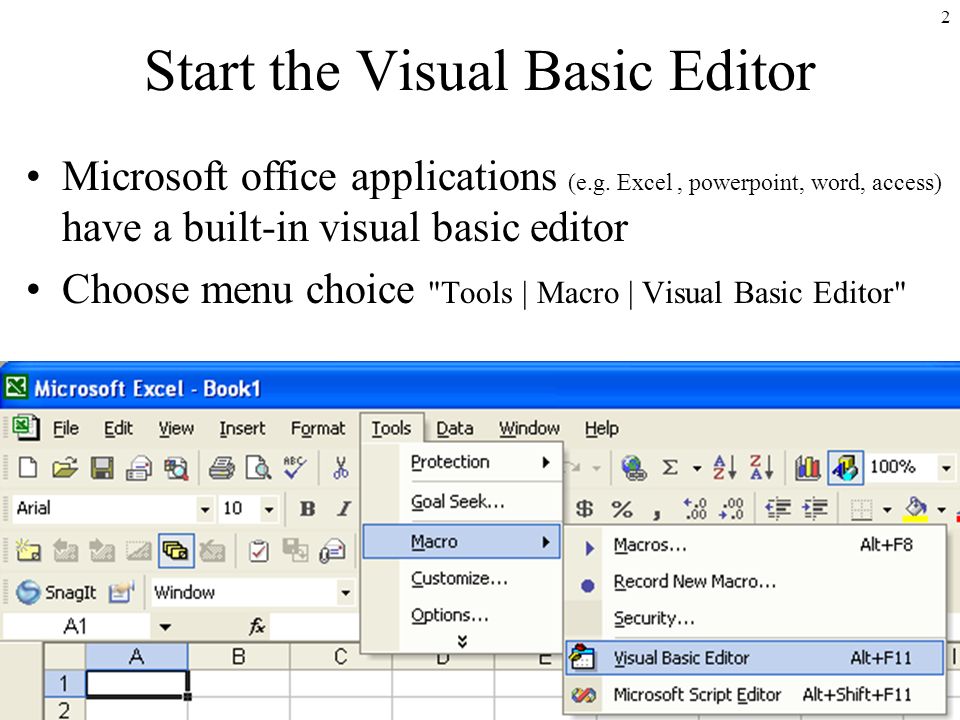Select Visual Basic Editor menu item
The image size is (960, 720).
(x=754, y=658)
